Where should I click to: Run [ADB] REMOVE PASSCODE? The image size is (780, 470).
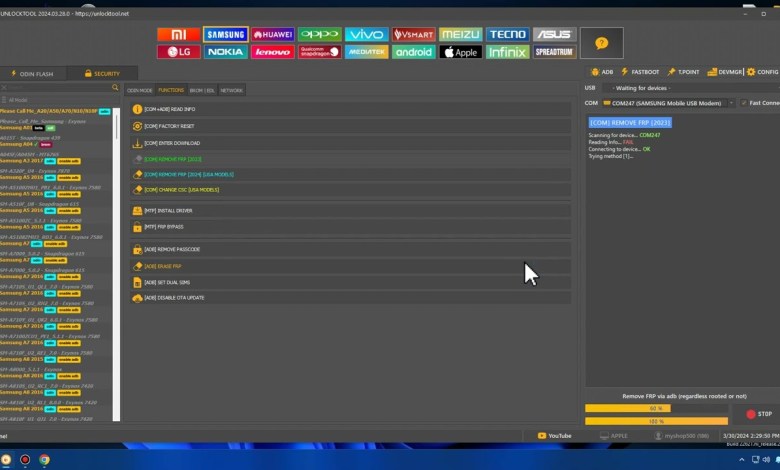[351, 249]
